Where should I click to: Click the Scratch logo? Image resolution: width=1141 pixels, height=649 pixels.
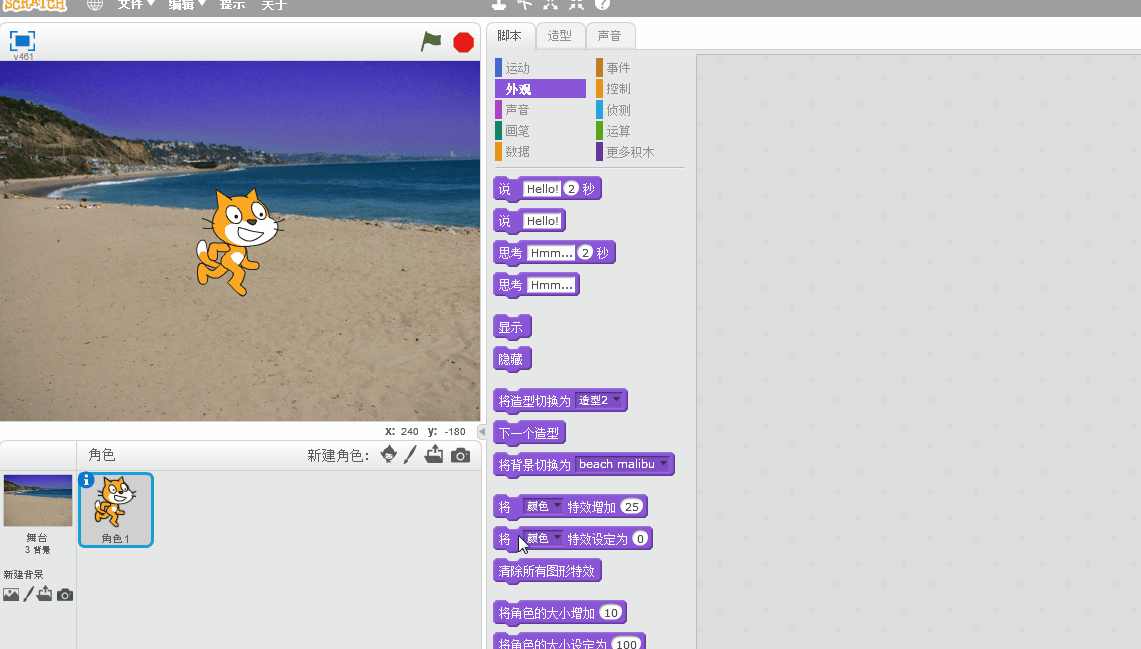point(34,5)
